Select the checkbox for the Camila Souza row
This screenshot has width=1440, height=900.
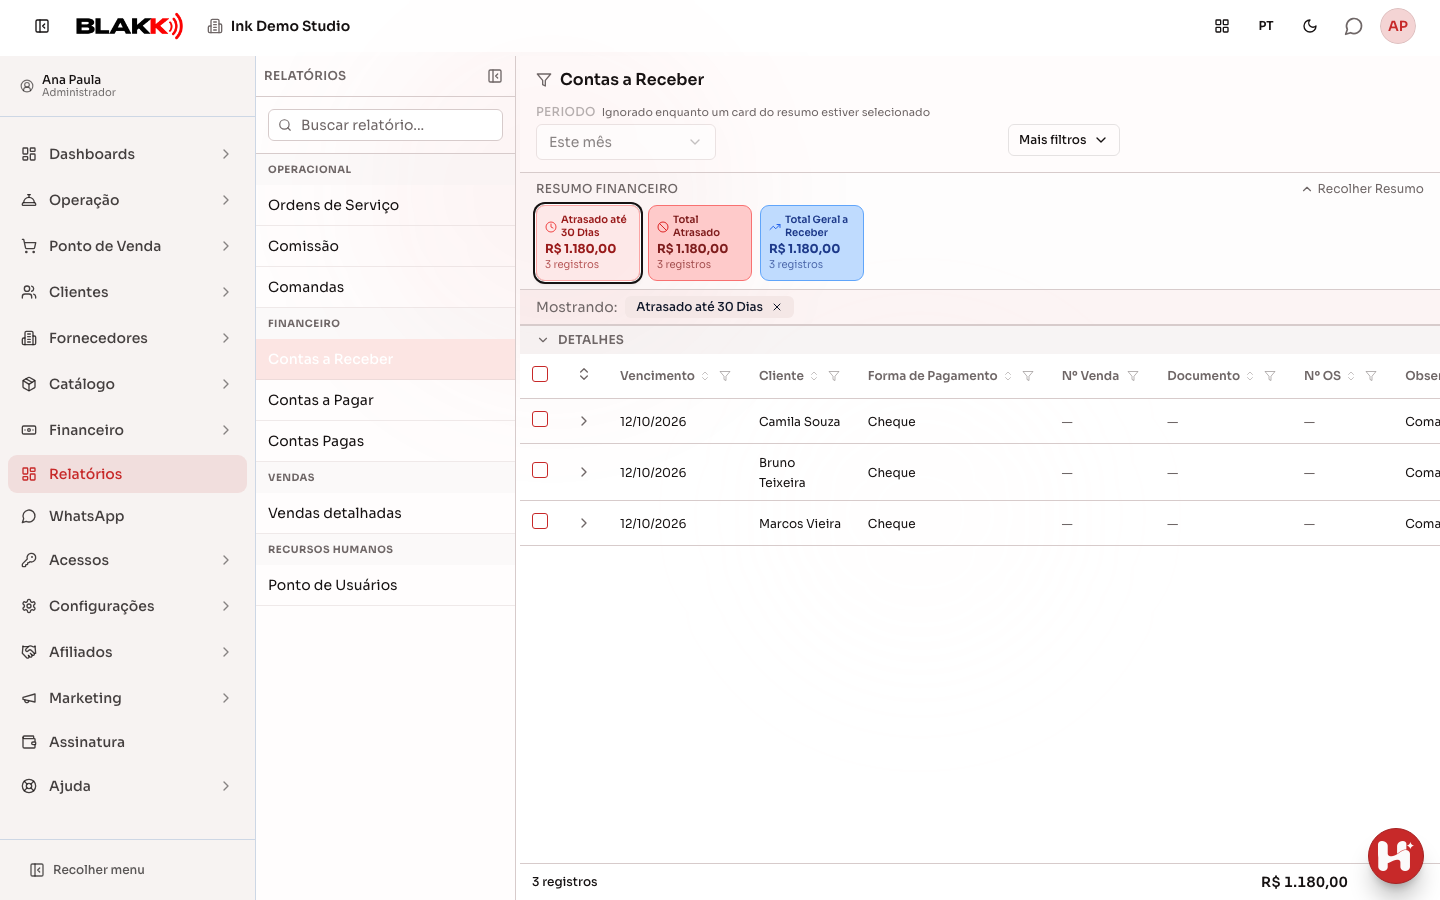tap(540, 420)
